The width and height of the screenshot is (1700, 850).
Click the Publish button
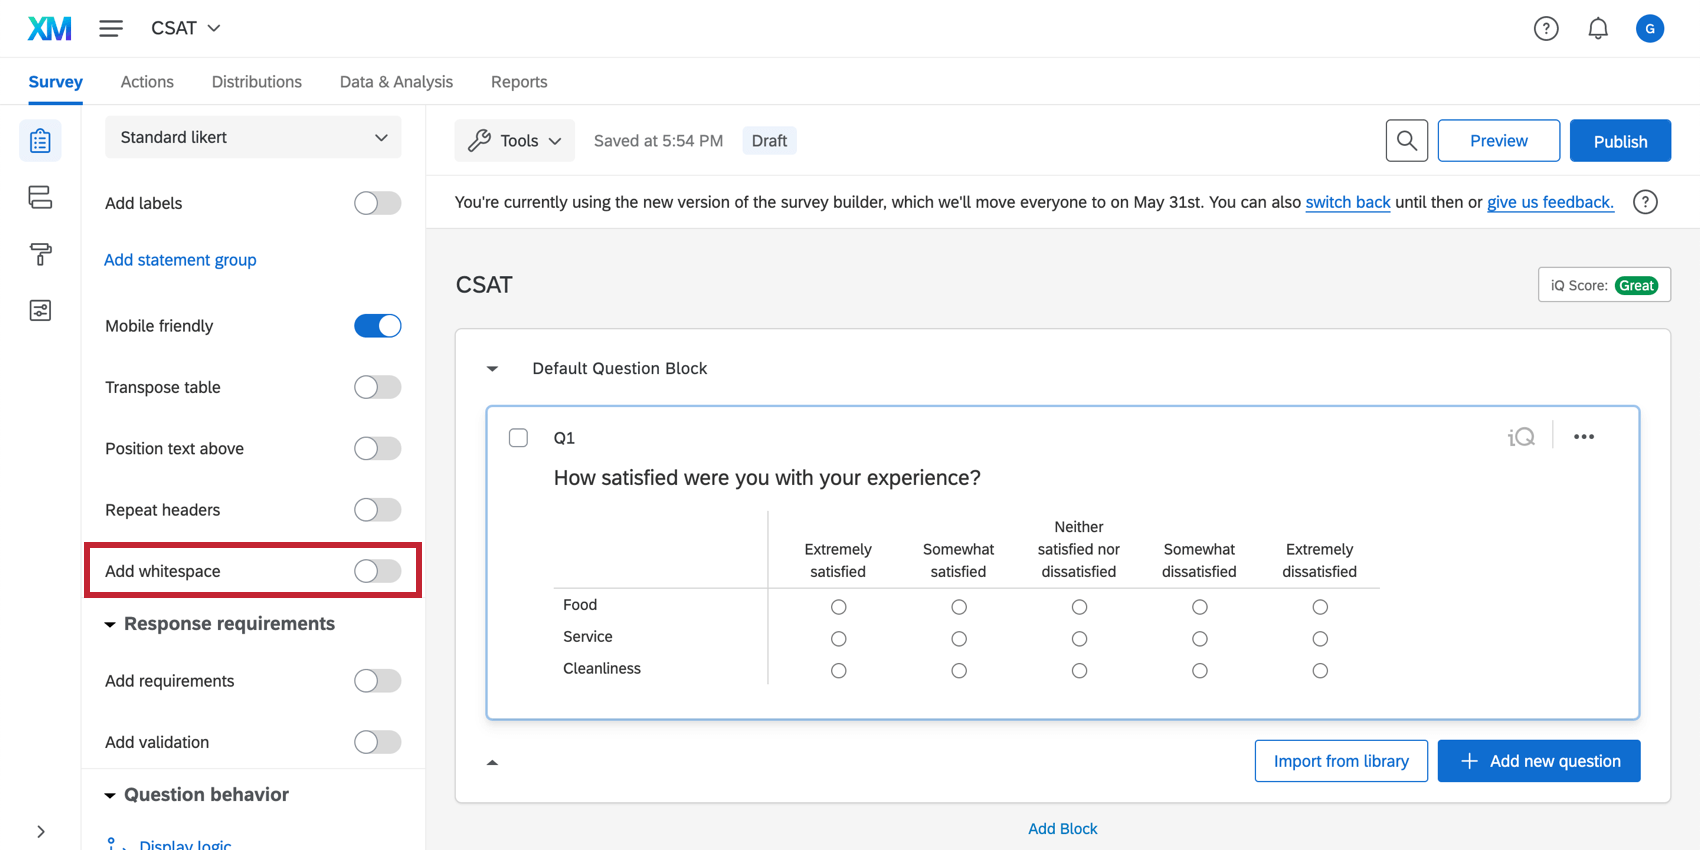click(1619, 141)
